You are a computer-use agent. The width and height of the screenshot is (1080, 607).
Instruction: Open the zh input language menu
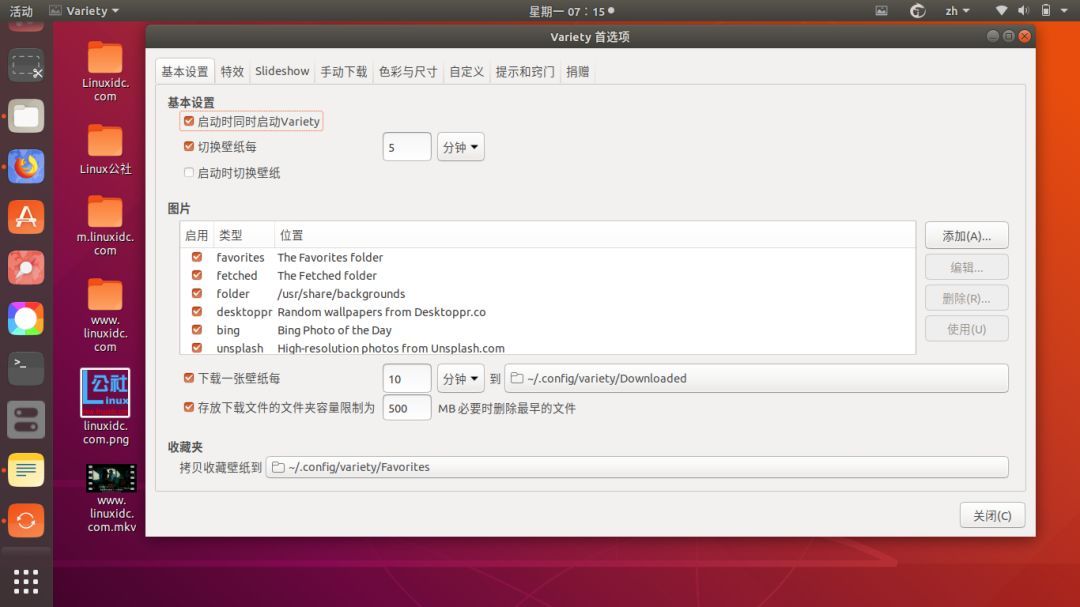coord(957,11)
